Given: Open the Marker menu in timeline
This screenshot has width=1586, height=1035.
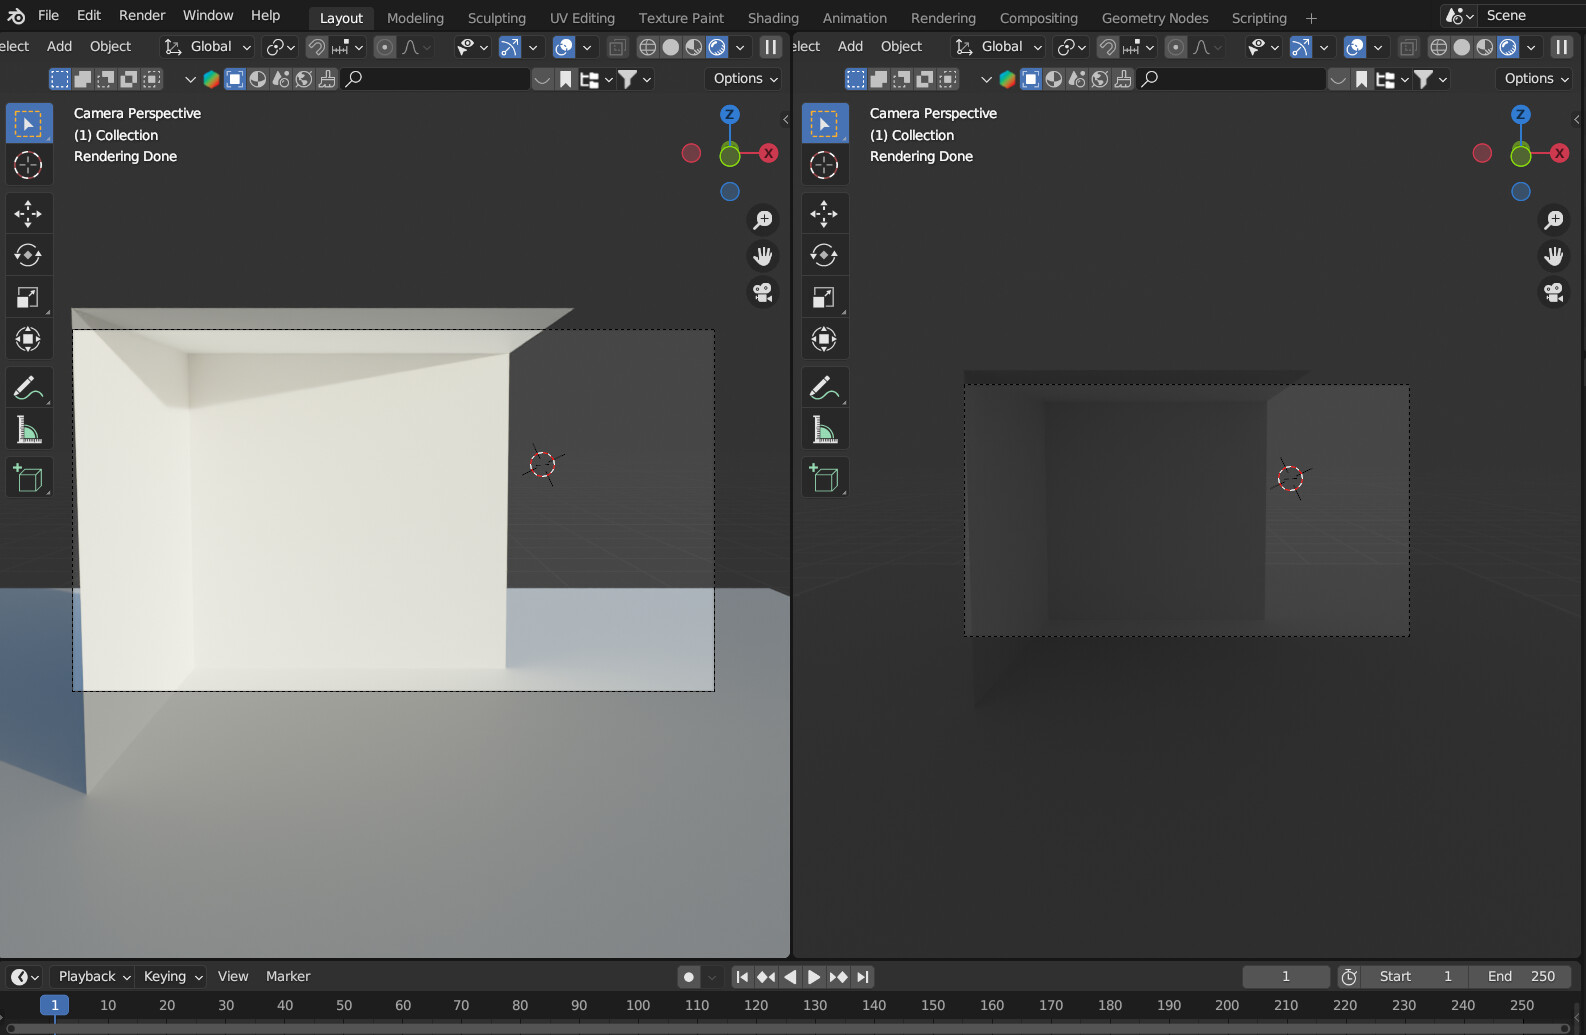Looking at the screenshot, I should click(x=288, y=977).
